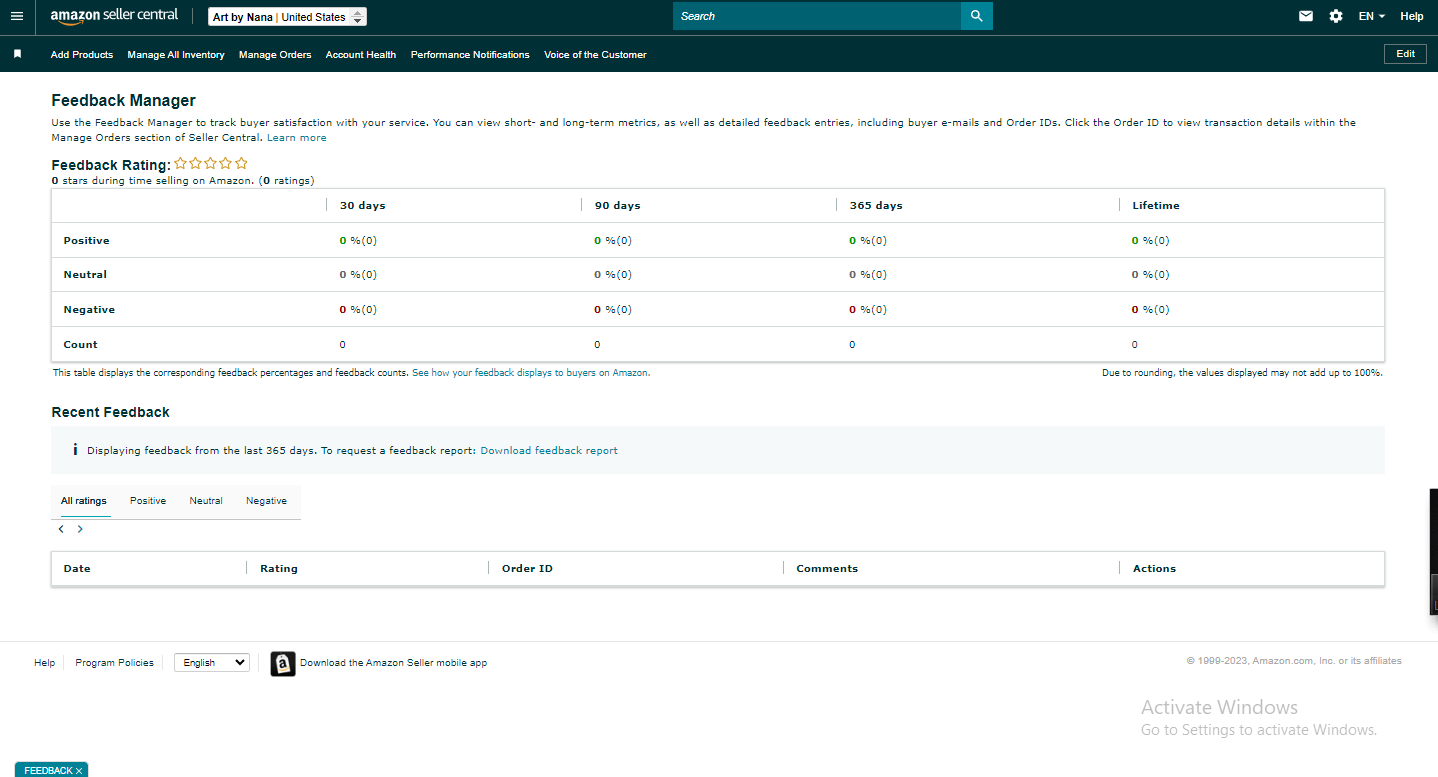Open the Art by Nana store selector
This screenshot has width=1438, height=777.
click(x=288, y=17)
